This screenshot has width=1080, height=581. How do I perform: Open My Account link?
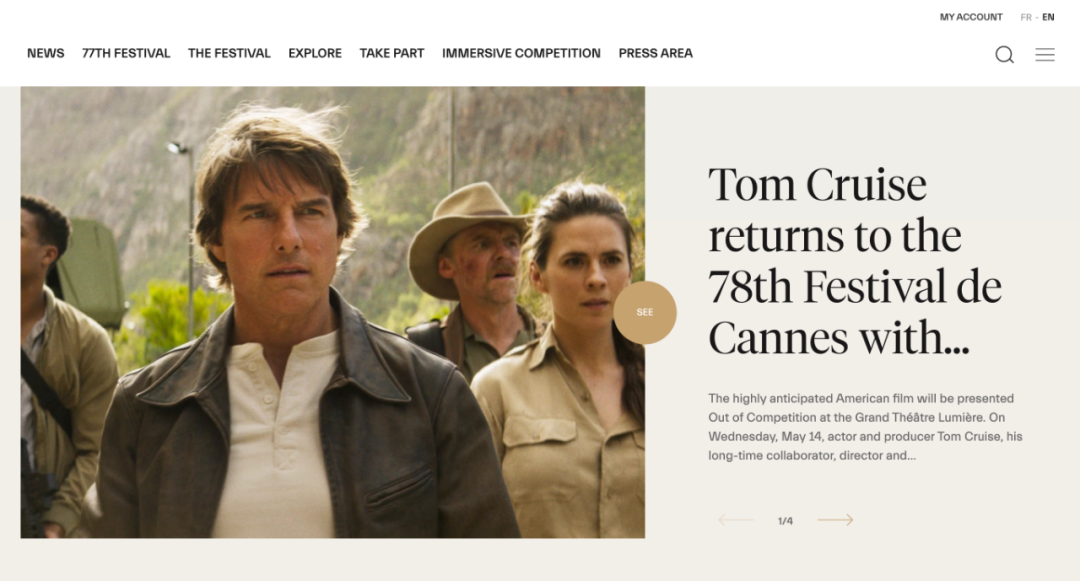[970, 17]
